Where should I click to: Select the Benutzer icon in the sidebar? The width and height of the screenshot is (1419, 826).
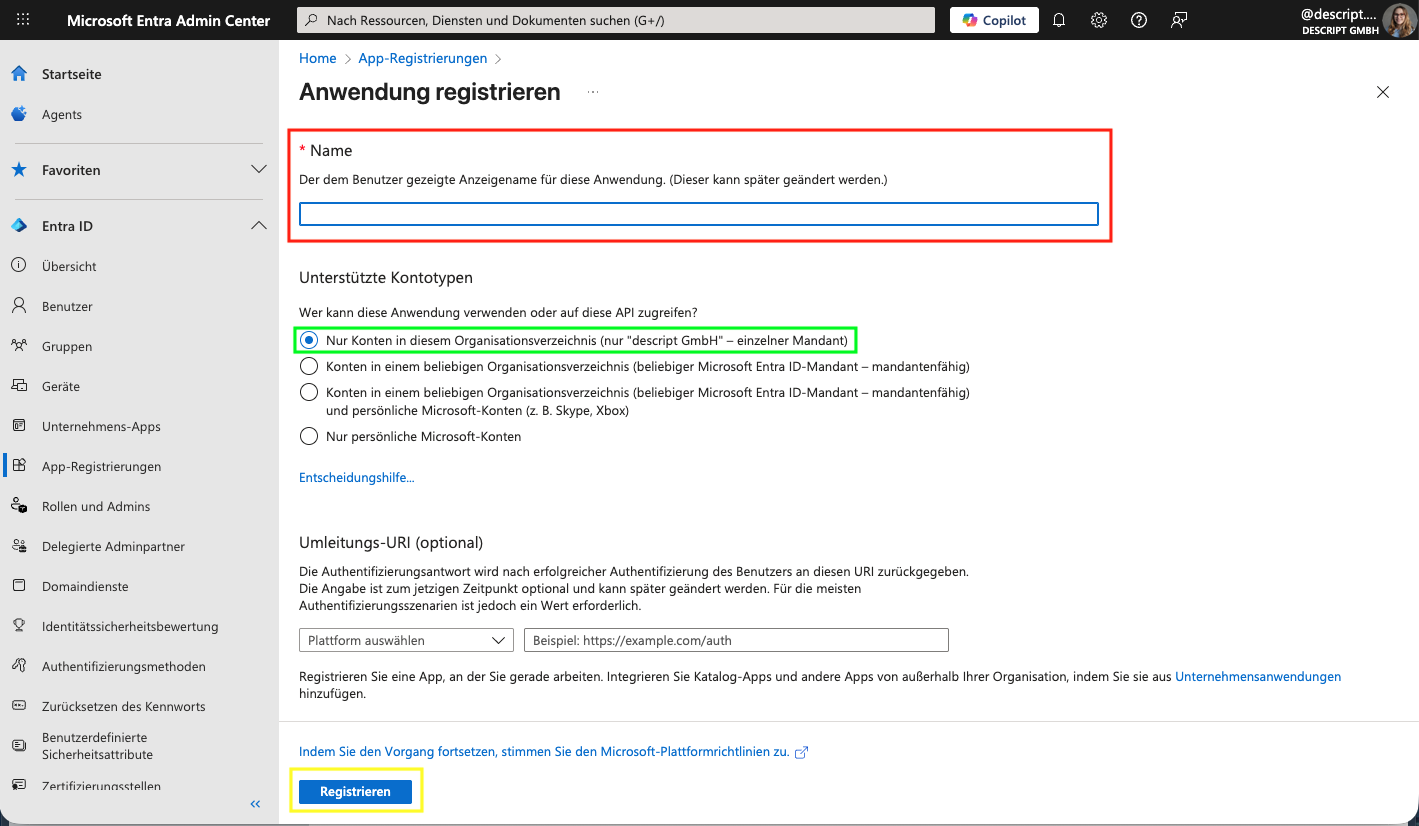(19, 306)
